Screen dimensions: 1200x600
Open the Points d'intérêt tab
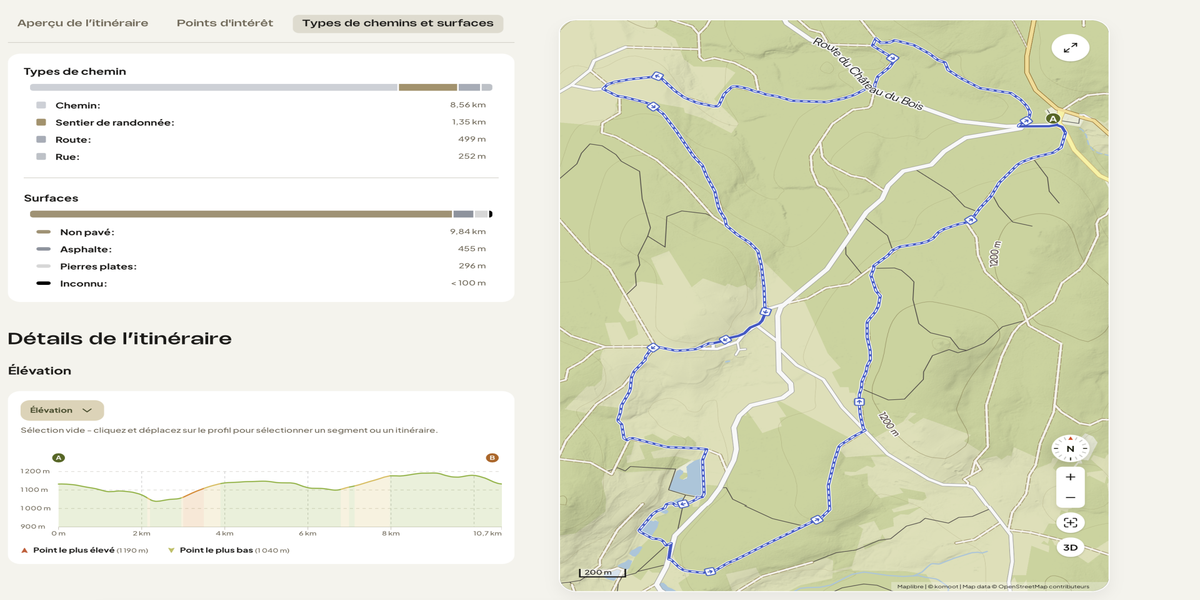(225, 23)
